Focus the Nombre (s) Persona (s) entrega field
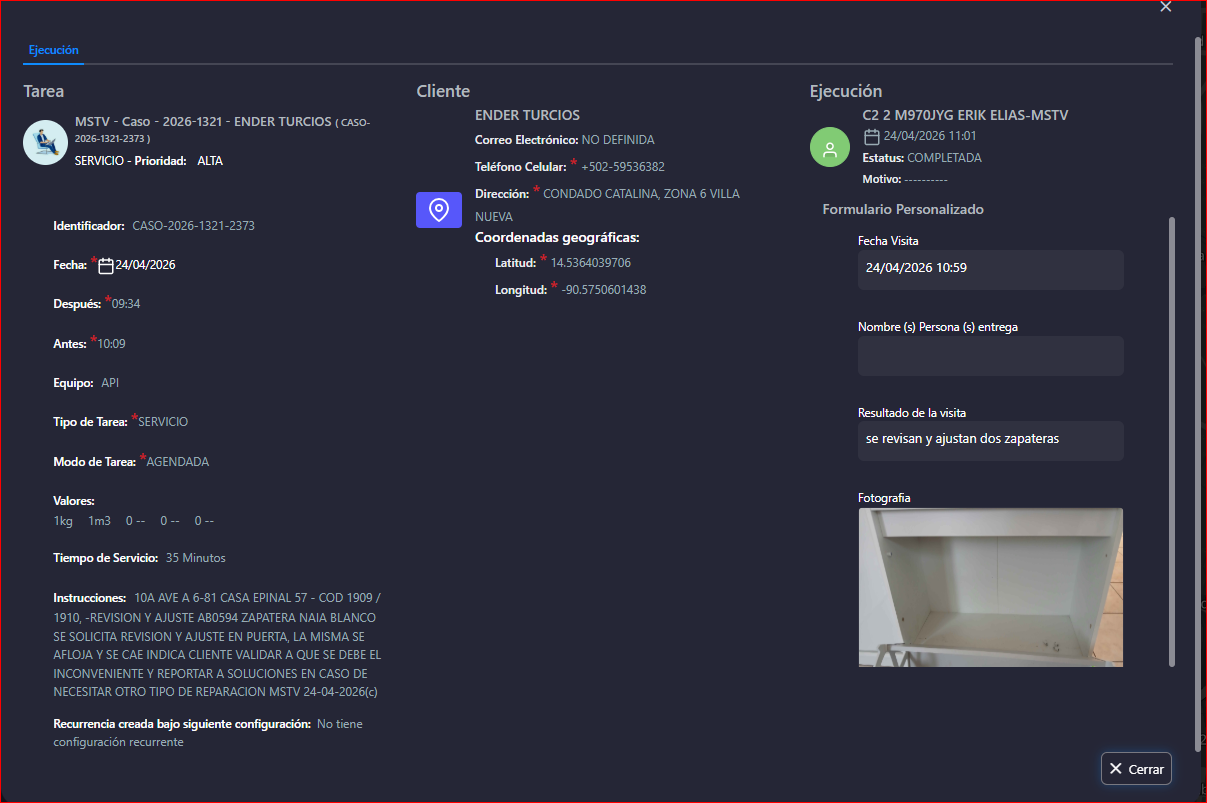This screenshot has height=803, width=1207. pos(990,356)
